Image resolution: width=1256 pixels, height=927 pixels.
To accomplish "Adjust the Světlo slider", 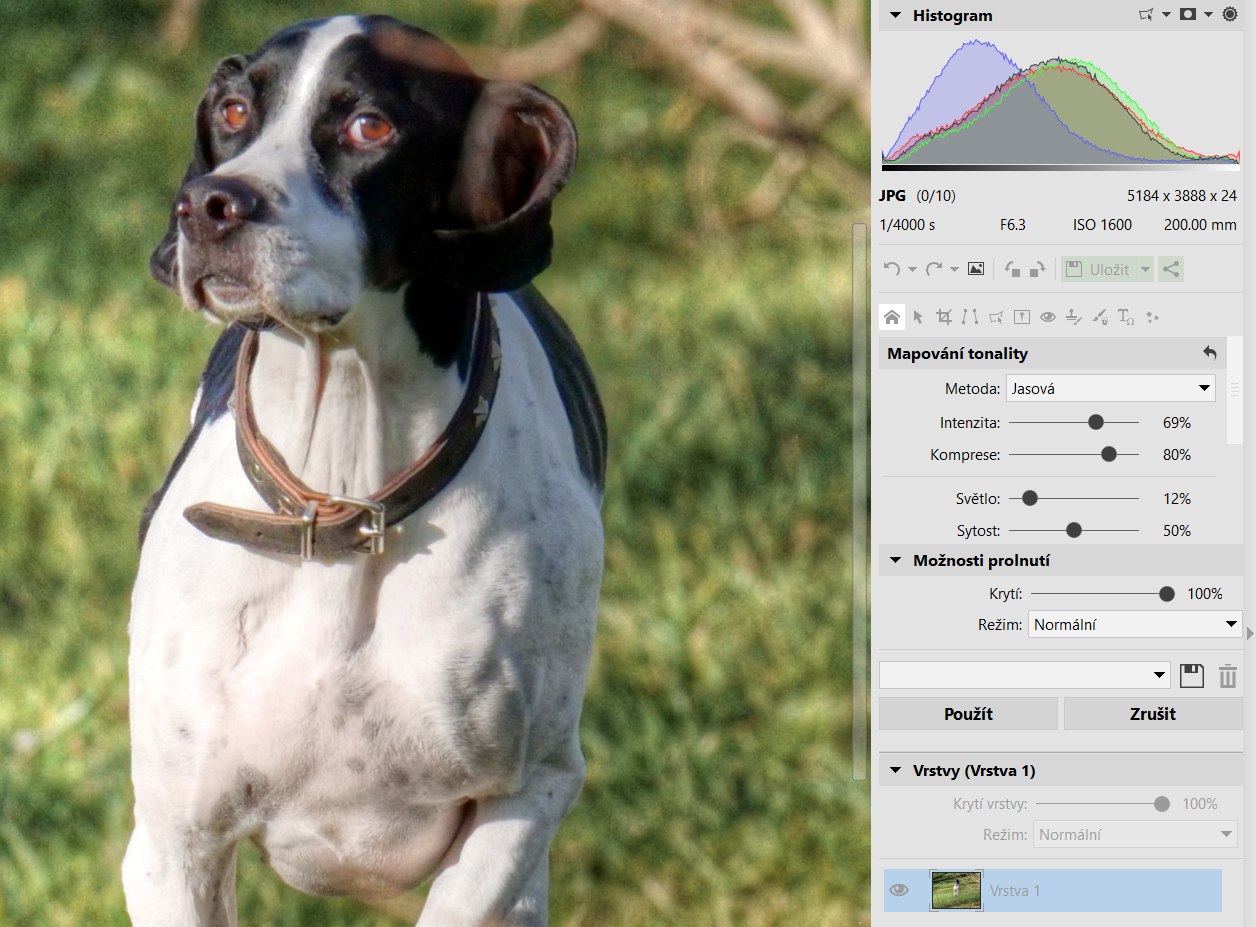I will pos(1074,498).
